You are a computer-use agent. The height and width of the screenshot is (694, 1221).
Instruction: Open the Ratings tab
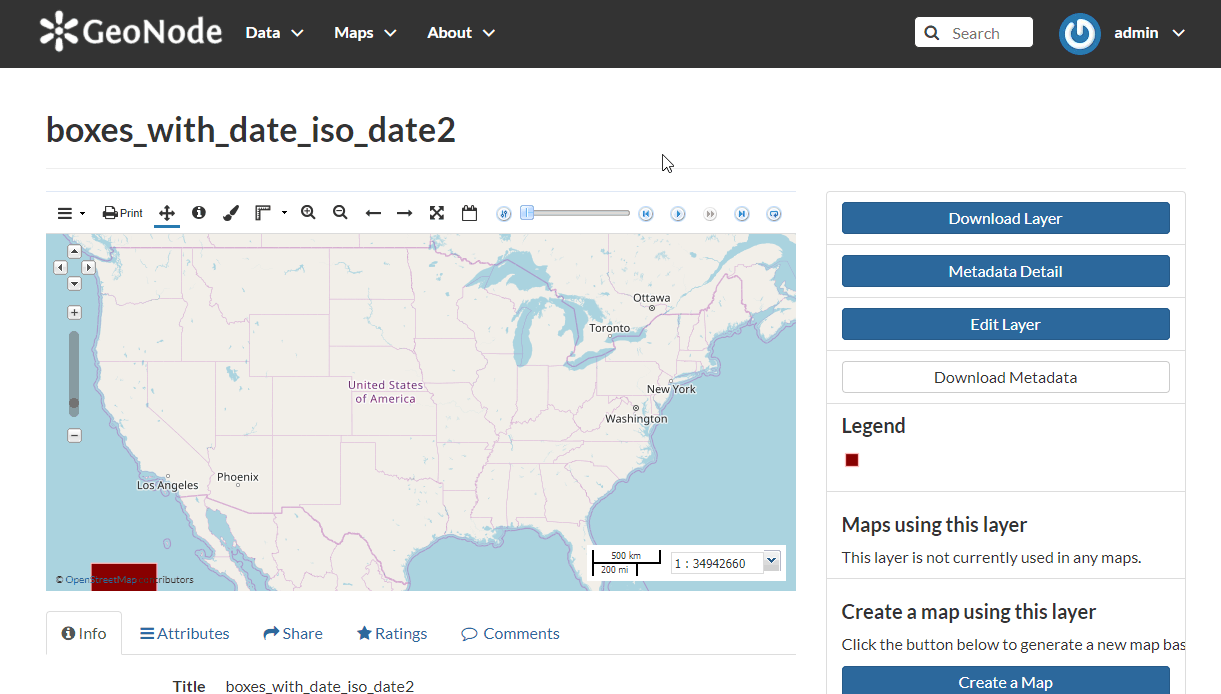click(x=392, y=633)
